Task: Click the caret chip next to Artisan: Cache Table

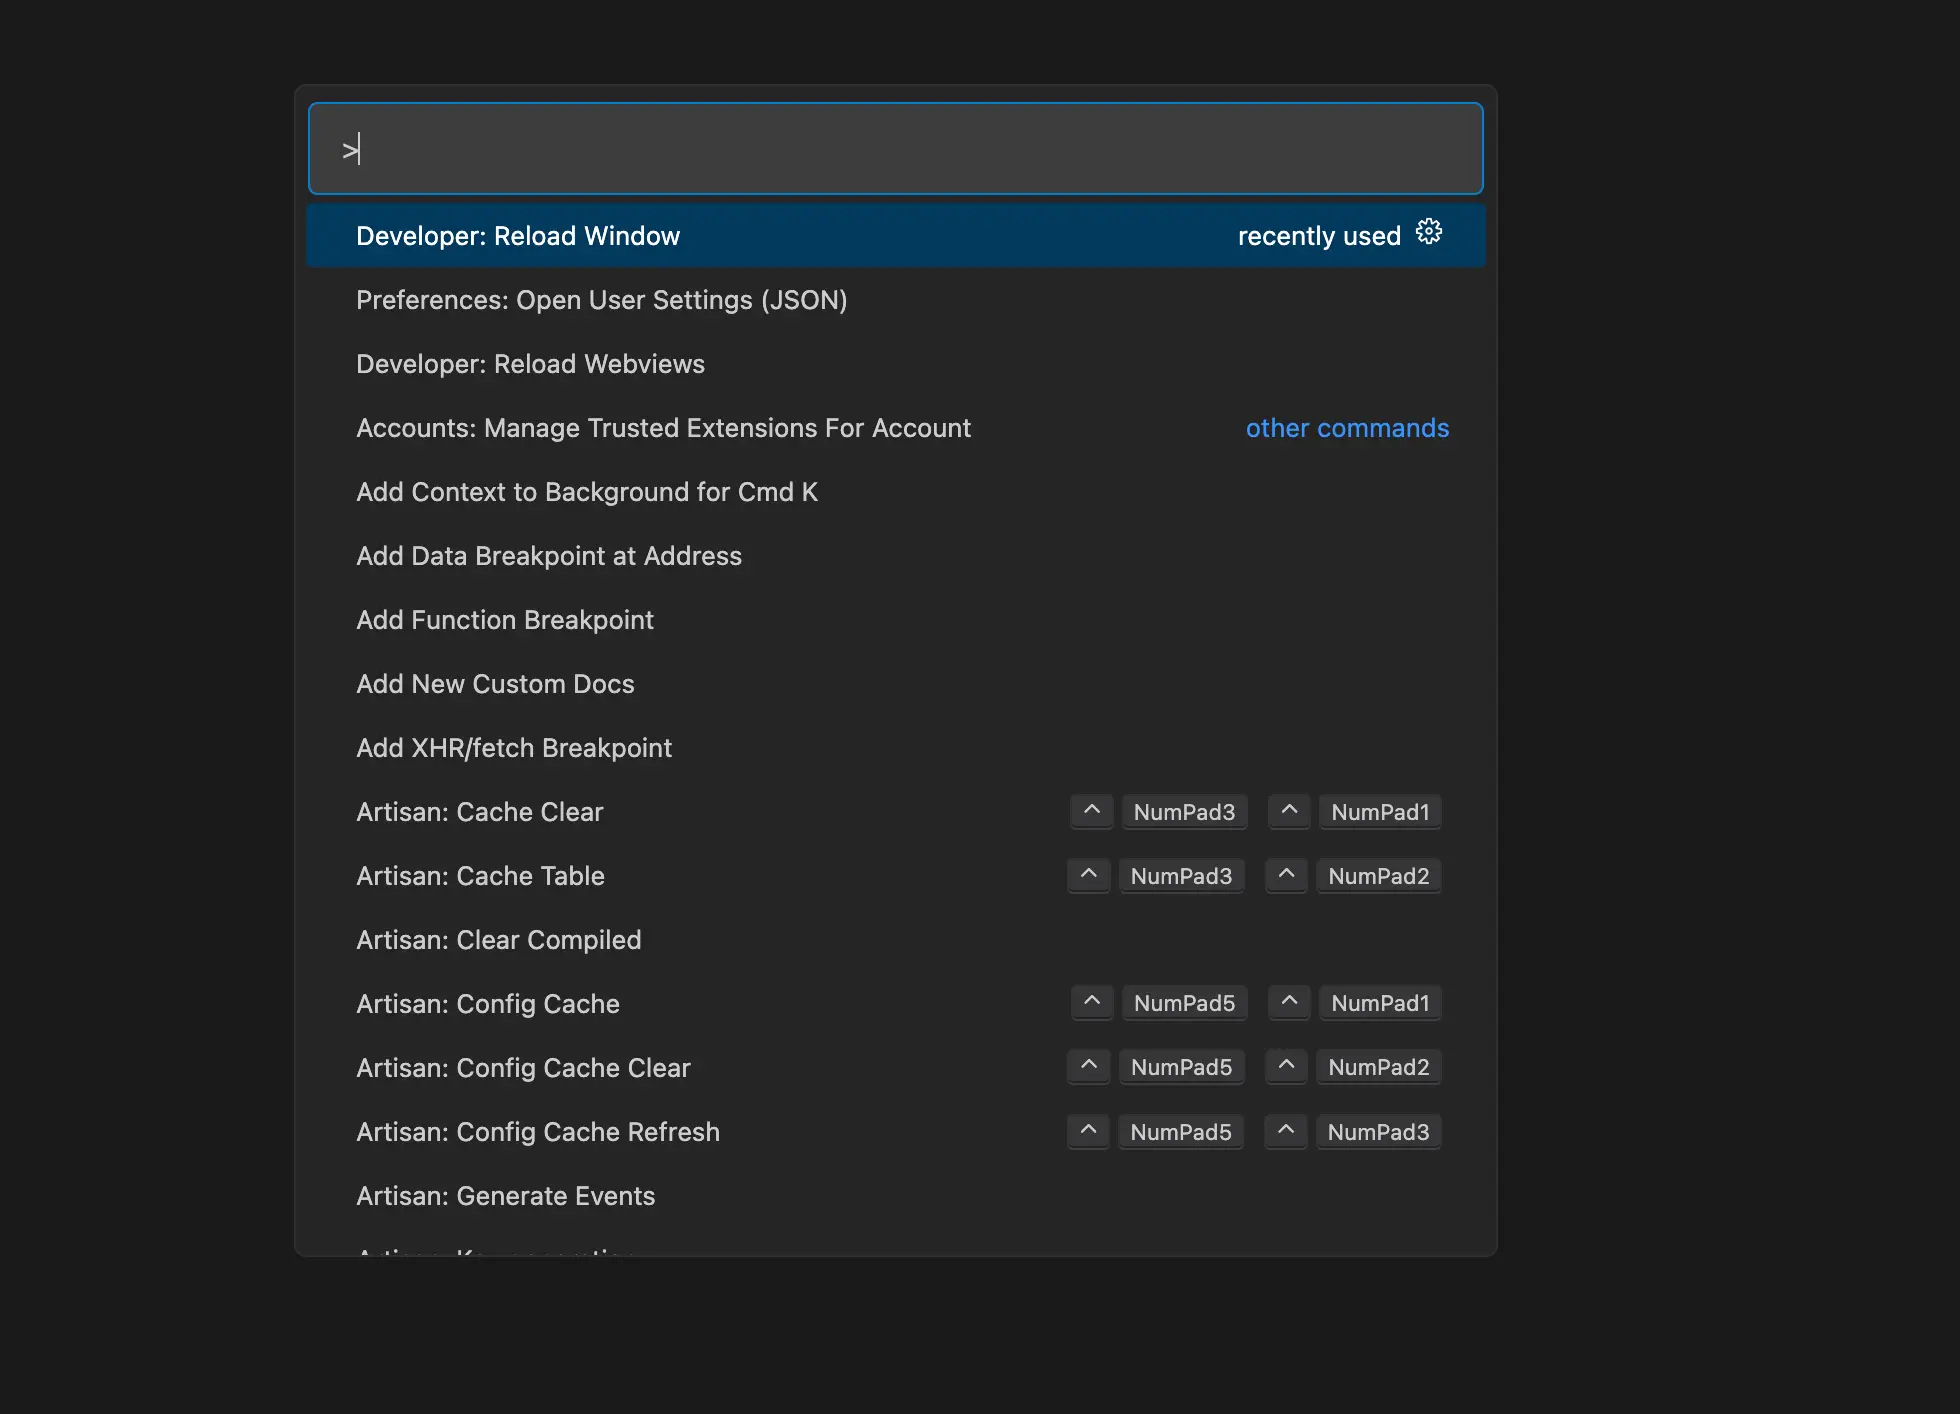Action: point(1088,875)
